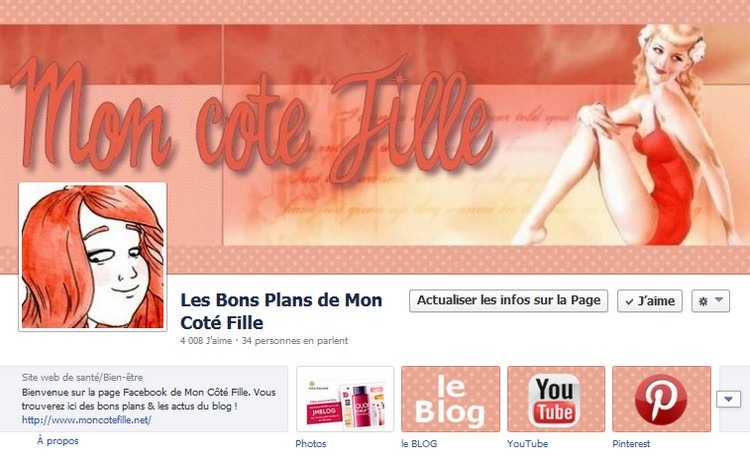Click the YouTube text label
Screen dimensions: 750x456
528,444
